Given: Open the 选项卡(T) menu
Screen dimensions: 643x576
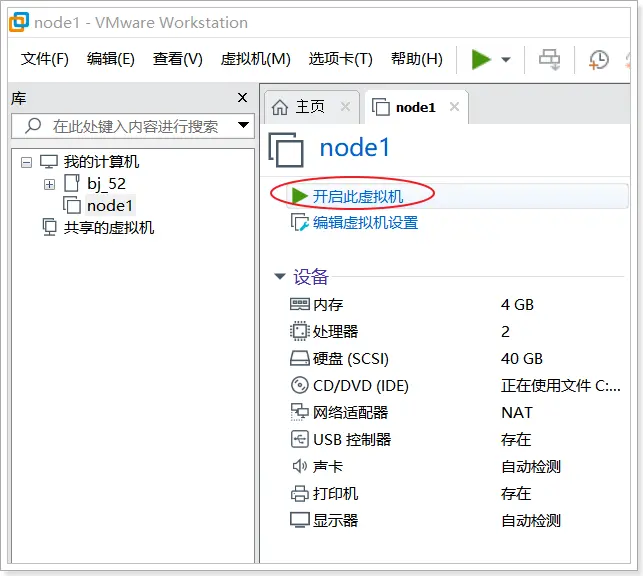Looking at the screenshot, I should point(340,59).
